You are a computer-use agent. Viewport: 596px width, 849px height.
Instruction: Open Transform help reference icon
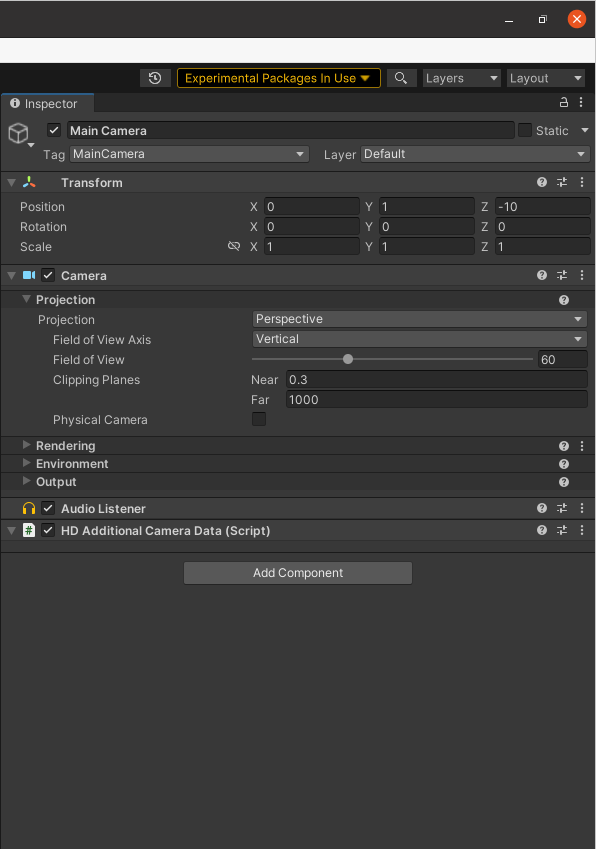coord(542,182)
